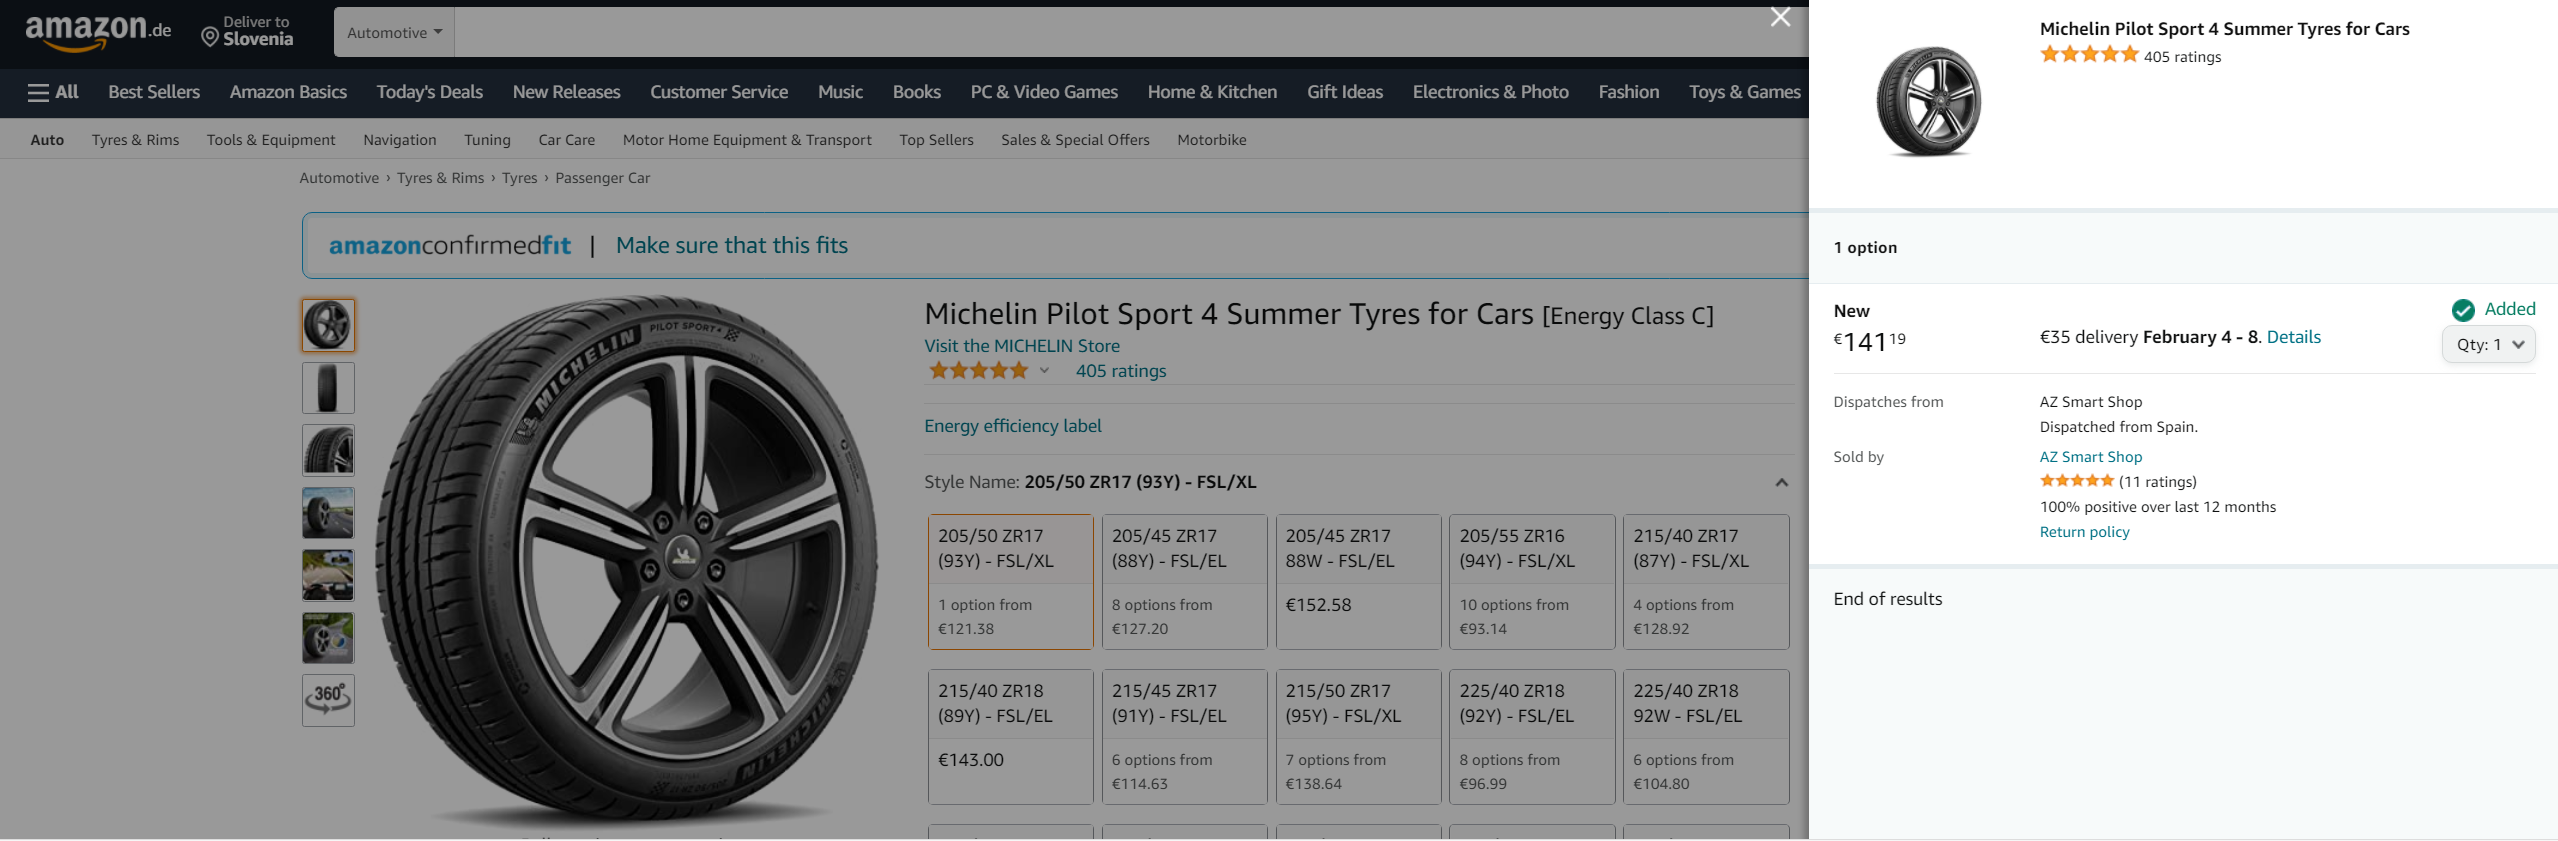Open the 360 degree view thumbnail
The height and width of the screenshot is (841, 2558).
(328, 699)
